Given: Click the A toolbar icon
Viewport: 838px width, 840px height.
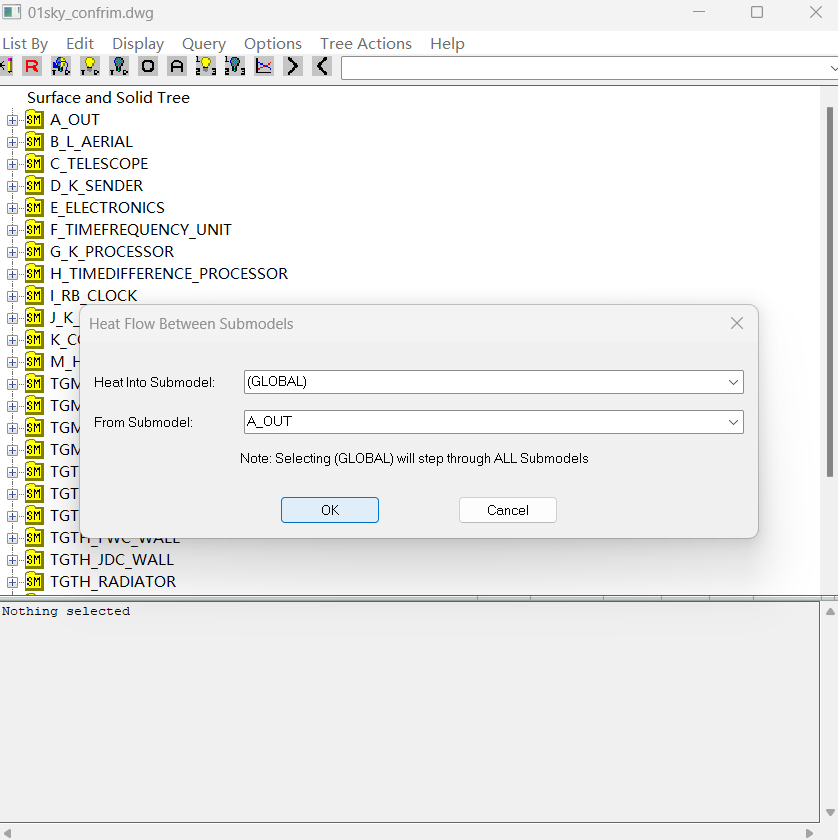Looking at the screenshot, I should coord(177,66).
